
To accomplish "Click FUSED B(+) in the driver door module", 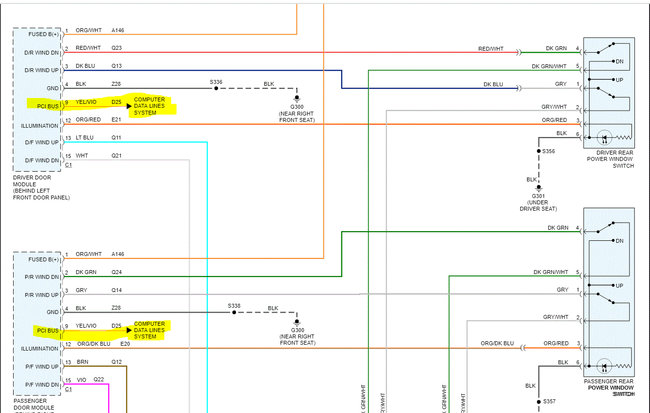I will [x=44, y=34].
